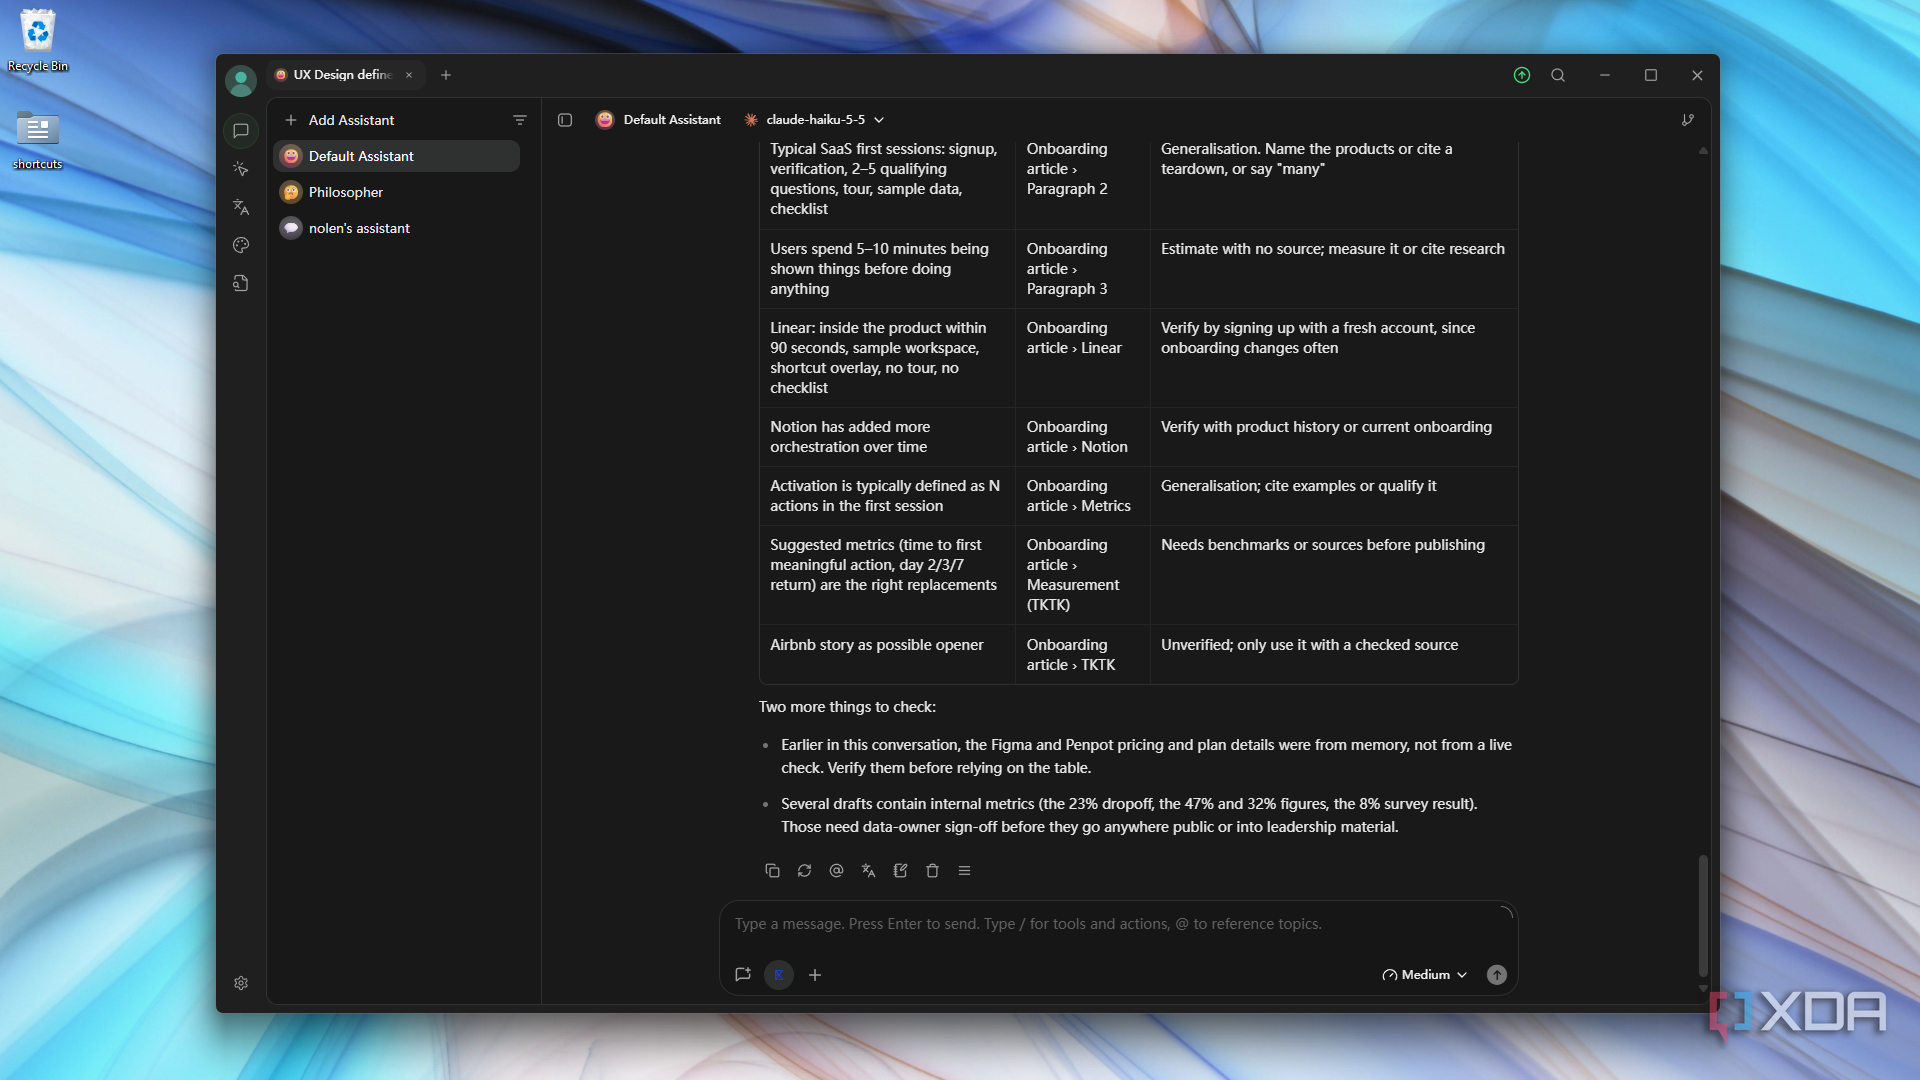
Task: Toggle the highlighted blue input bar button
Action: [779, 975]
